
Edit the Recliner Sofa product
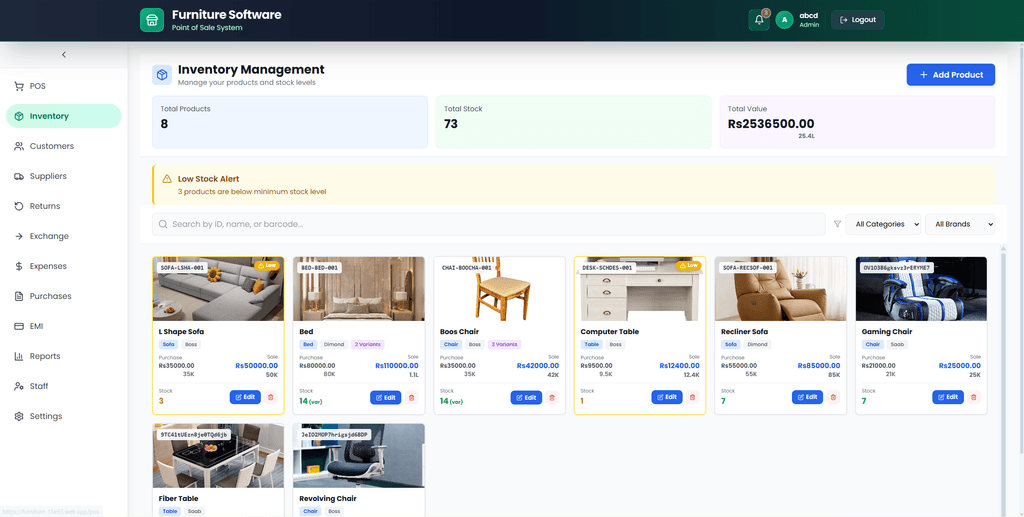[807, 397]
